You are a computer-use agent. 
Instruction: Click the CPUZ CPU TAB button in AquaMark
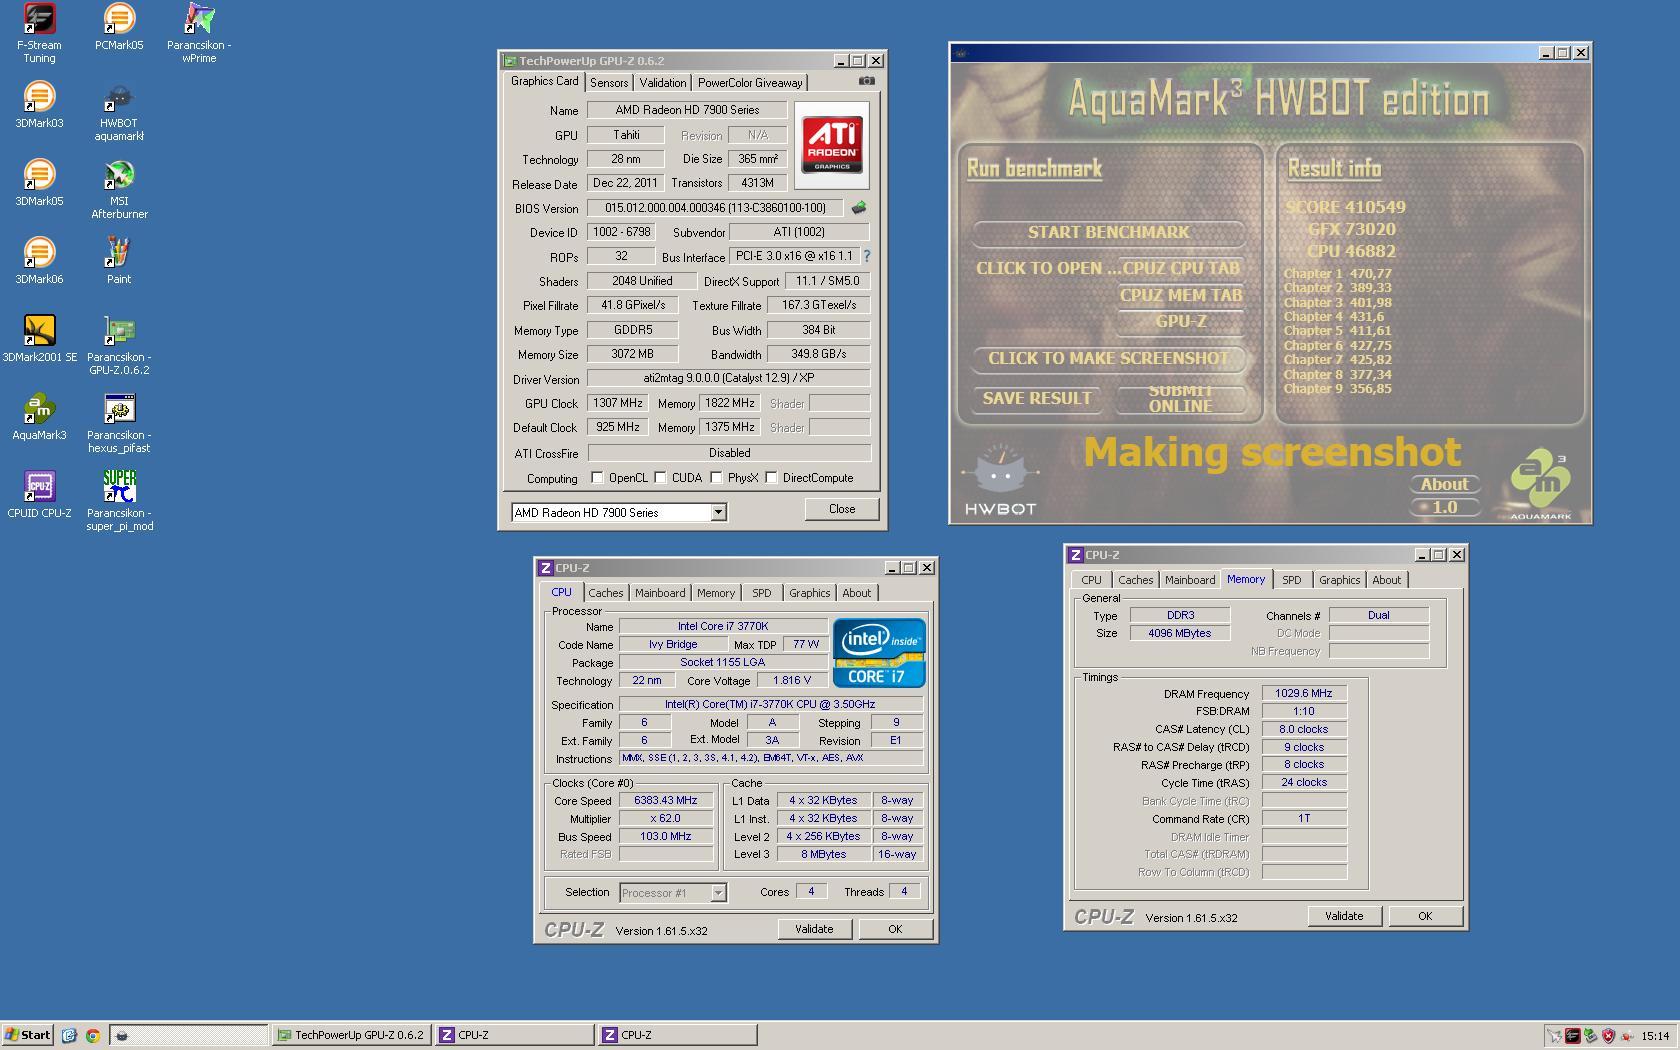pyautogui.click(x=1181, y=268)
